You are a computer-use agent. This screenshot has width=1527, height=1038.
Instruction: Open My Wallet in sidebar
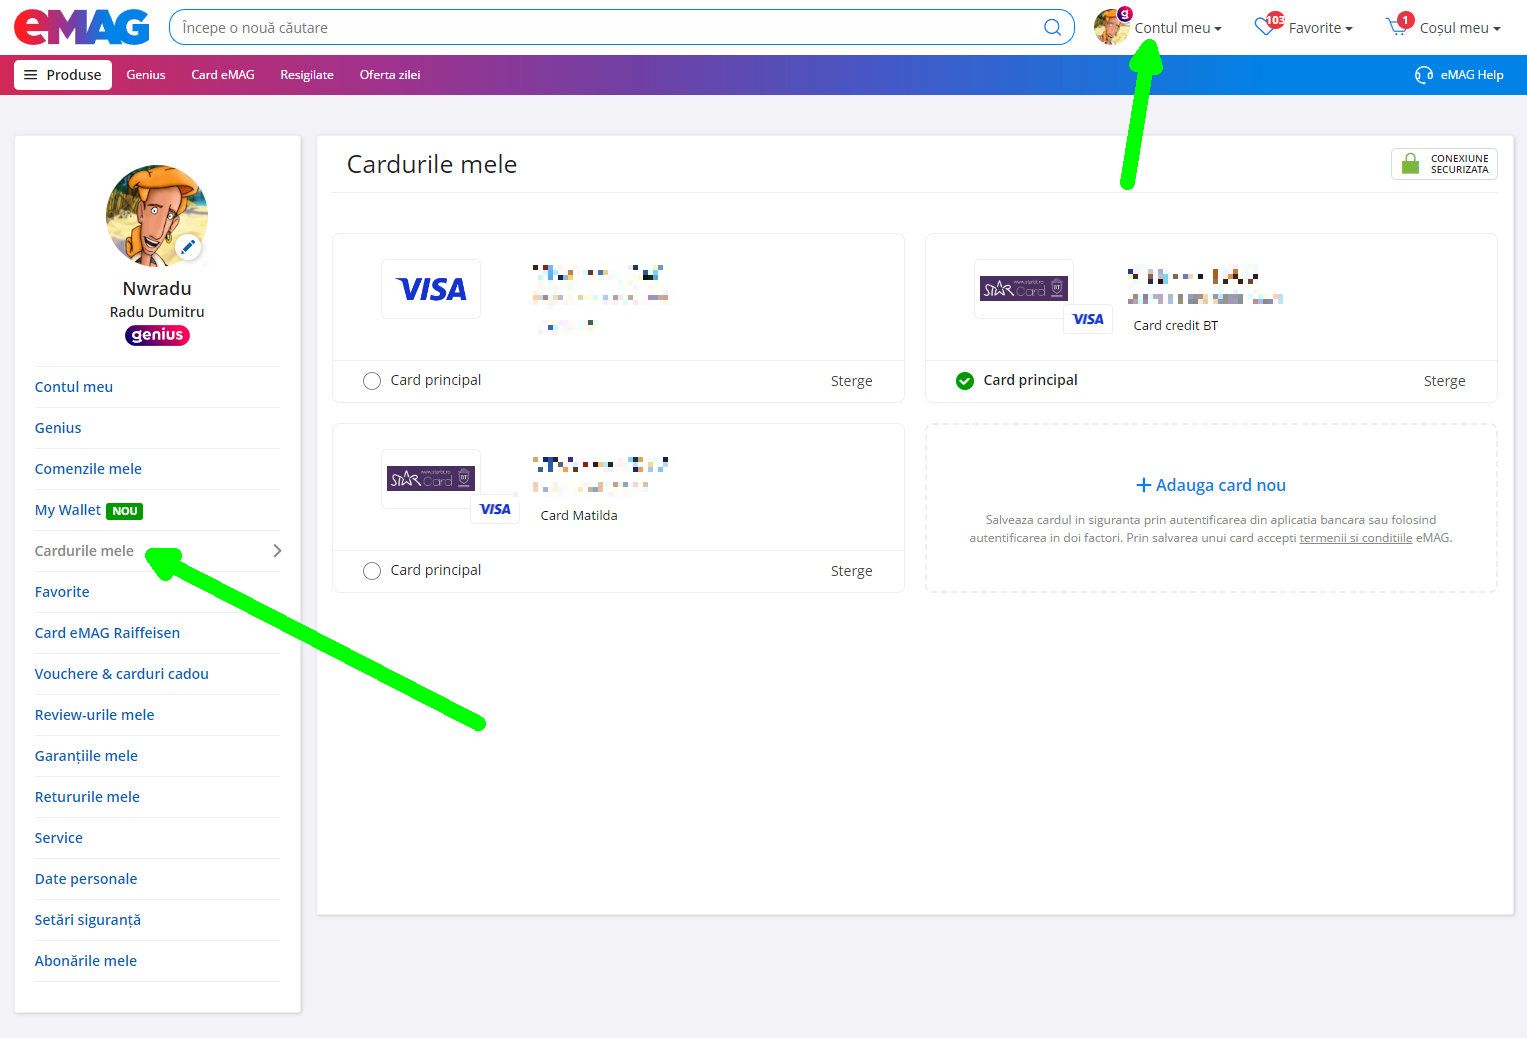tap(68, 510)
